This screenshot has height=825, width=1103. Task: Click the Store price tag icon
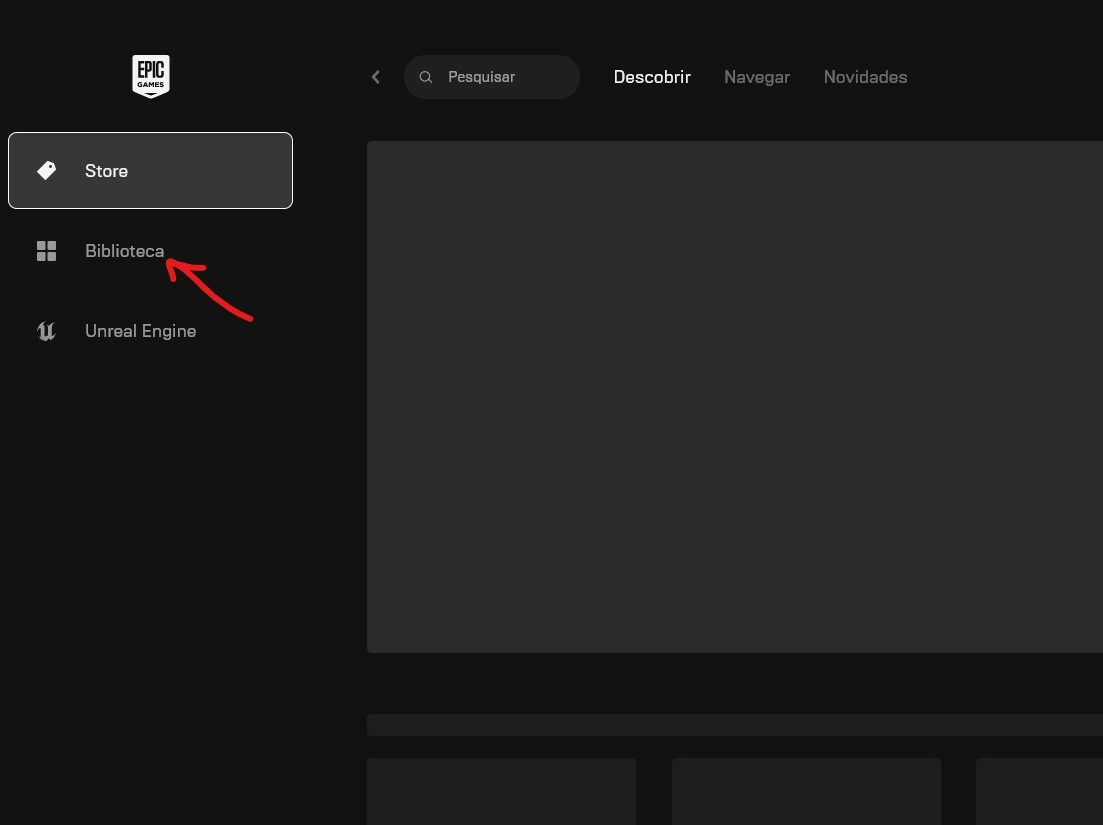(x=46, y=170)
